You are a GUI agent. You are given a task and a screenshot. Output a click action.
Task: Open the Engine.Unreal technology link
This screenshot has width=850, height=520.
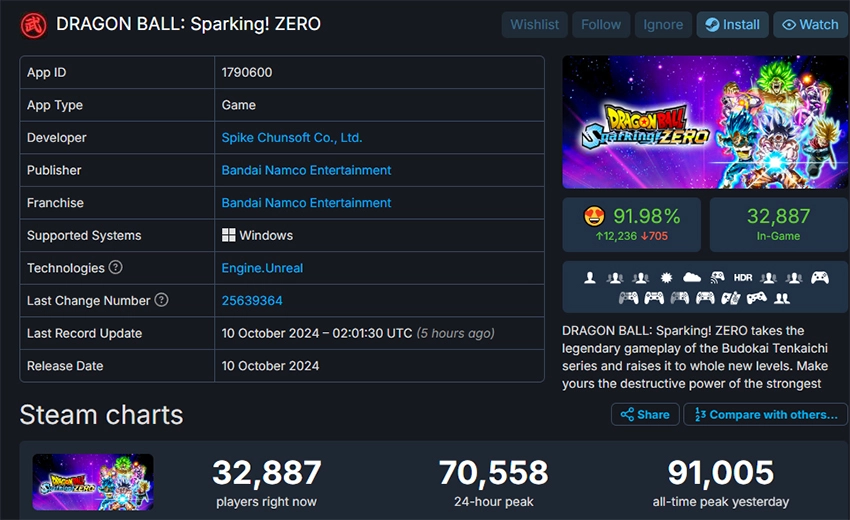point(262,268)
